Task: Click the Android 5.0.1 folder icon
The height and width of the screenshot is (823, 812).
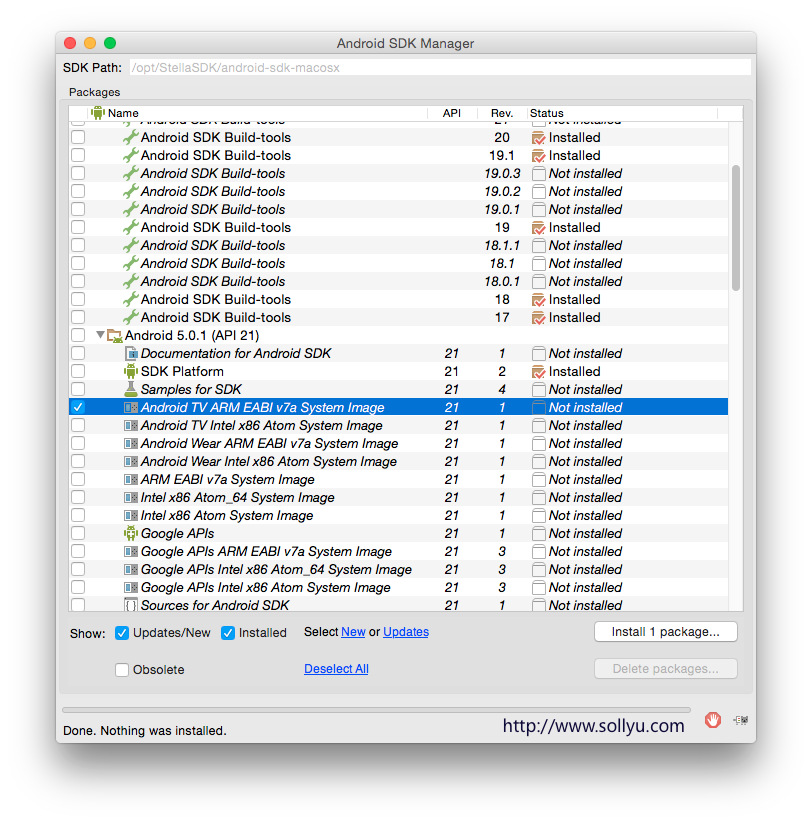Action: pyautogui.click(x=114, y=335)
